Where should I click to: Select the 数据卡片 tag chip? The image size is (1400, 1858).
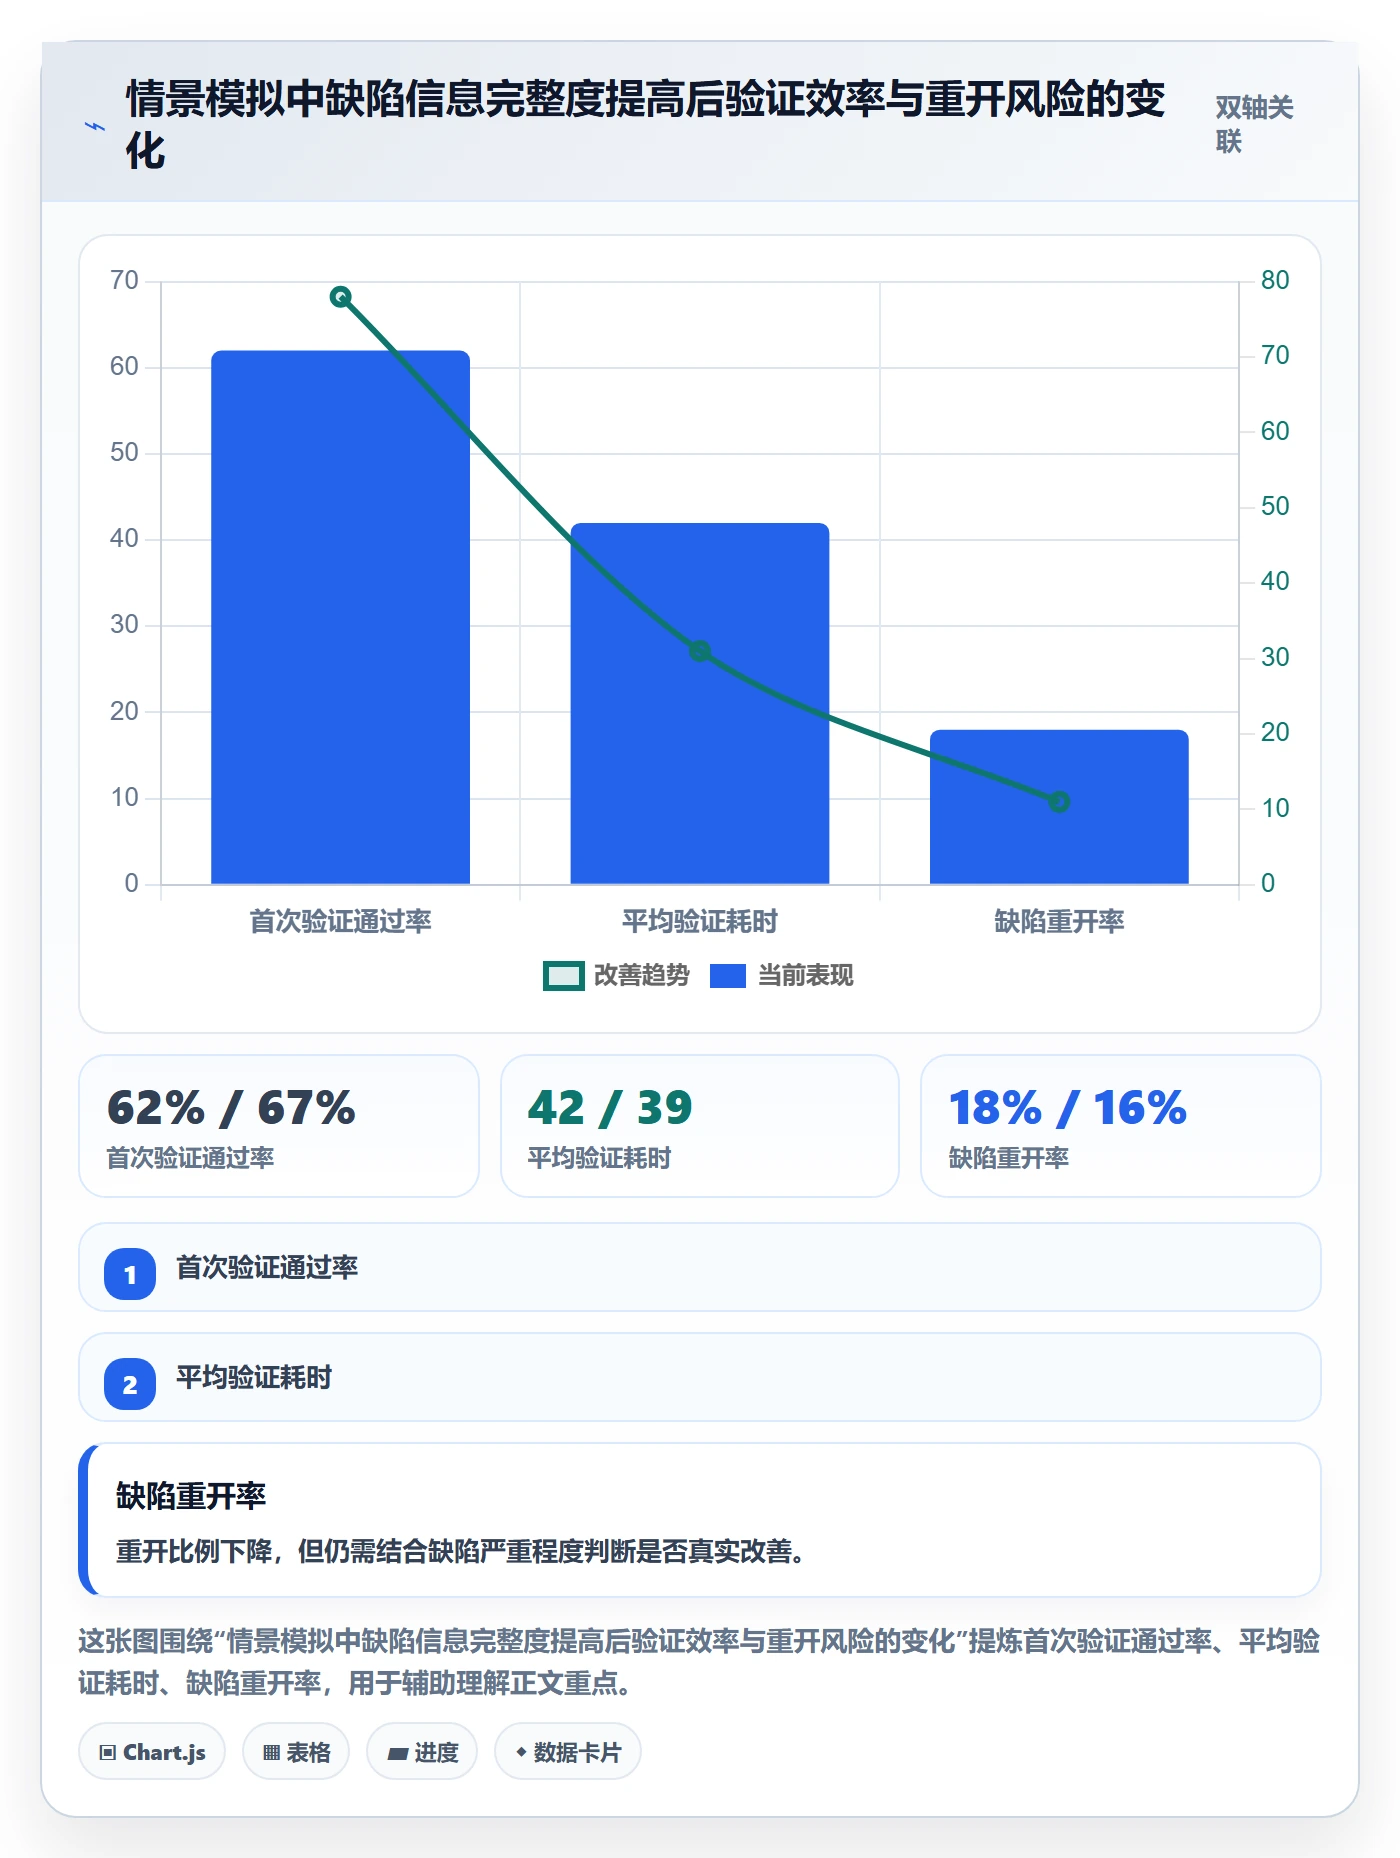[x=568, y=1752]
